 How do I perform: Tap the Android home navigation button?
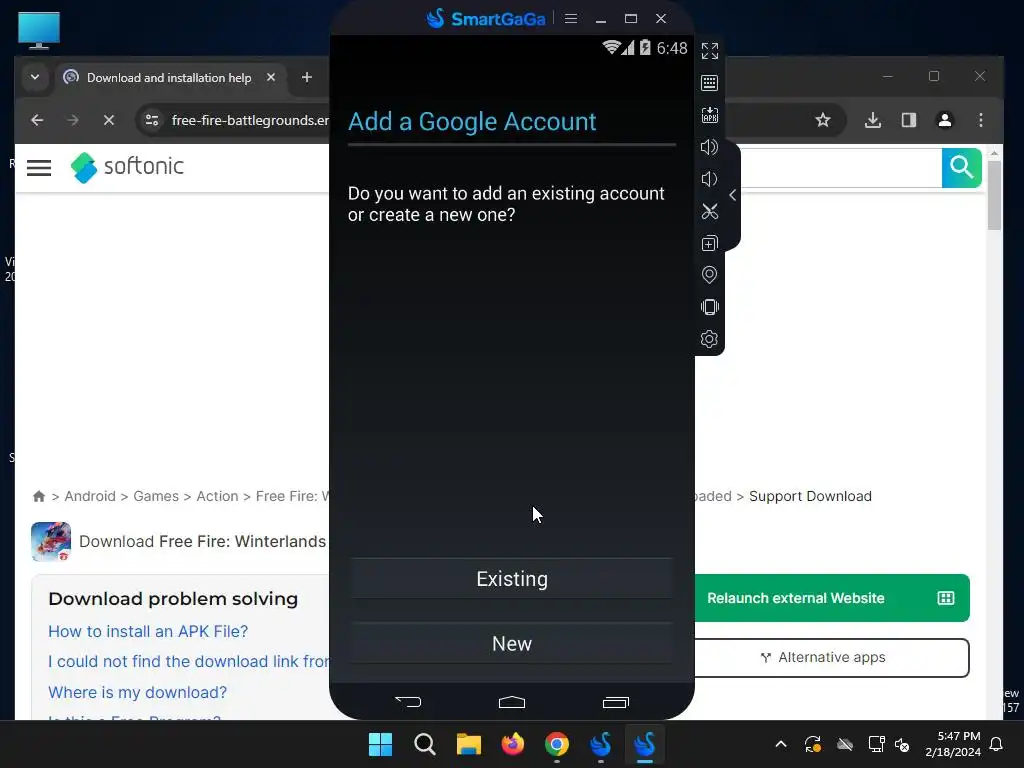click(512, 702)
